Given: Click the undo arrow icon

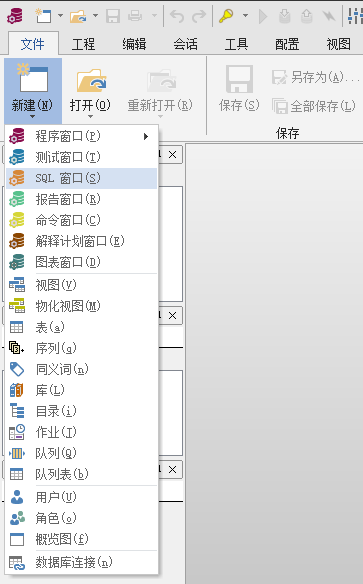Looking at the screenshot, I should click(x=177, y=16).
